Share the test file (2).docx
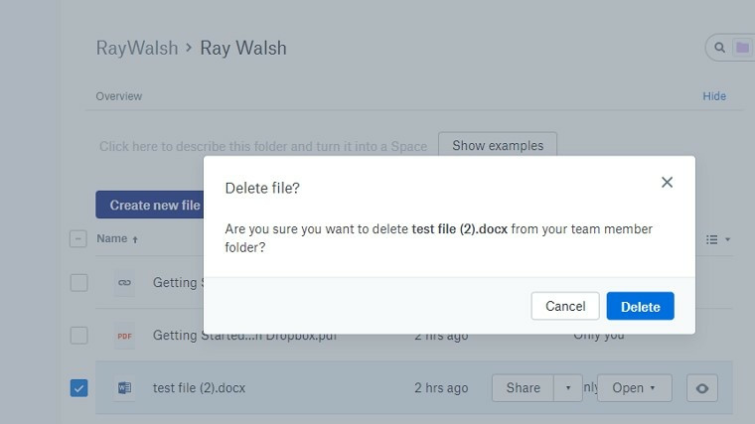This screenshot has height=424, width=755. click(523, 388)
